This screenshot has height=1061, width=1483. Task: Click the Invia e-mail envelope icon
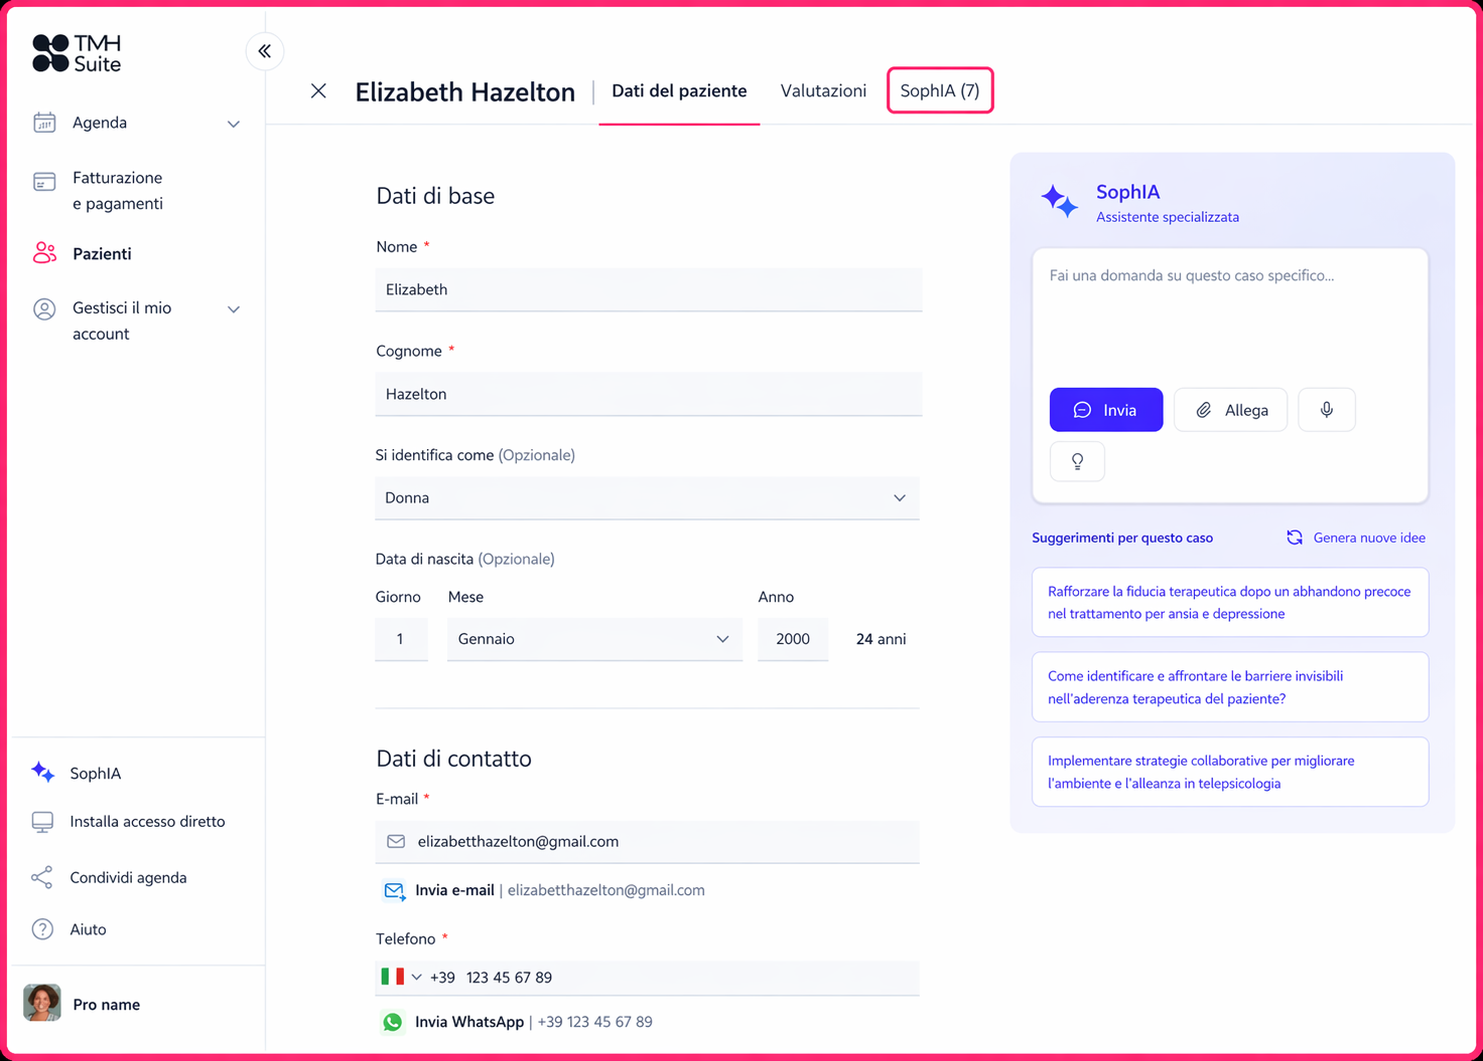point(394,890)
